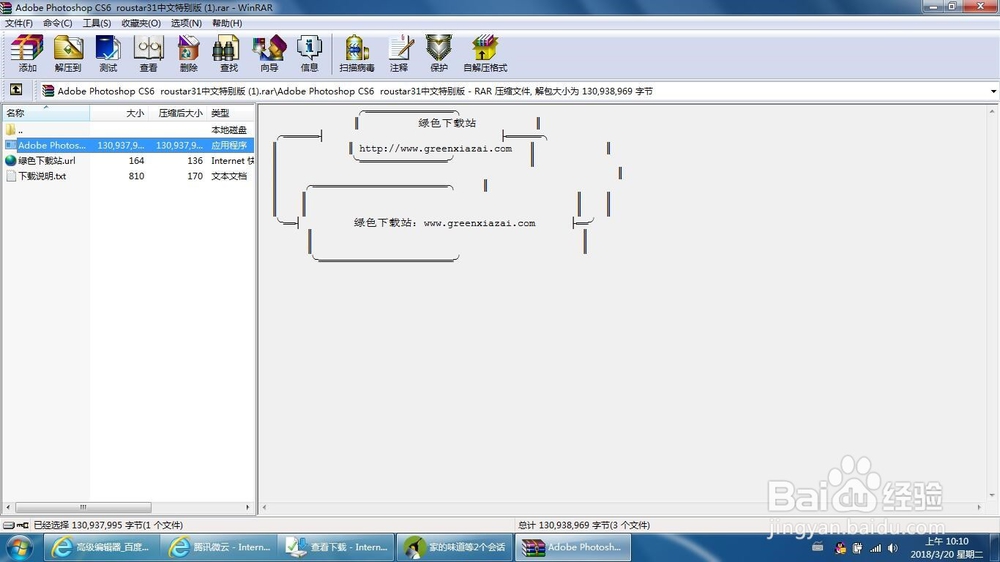The height and width of the screenshot is (562, 1000).
Task: Switch to 高级编辑器_百度 taskbar window
Action: 101,547
